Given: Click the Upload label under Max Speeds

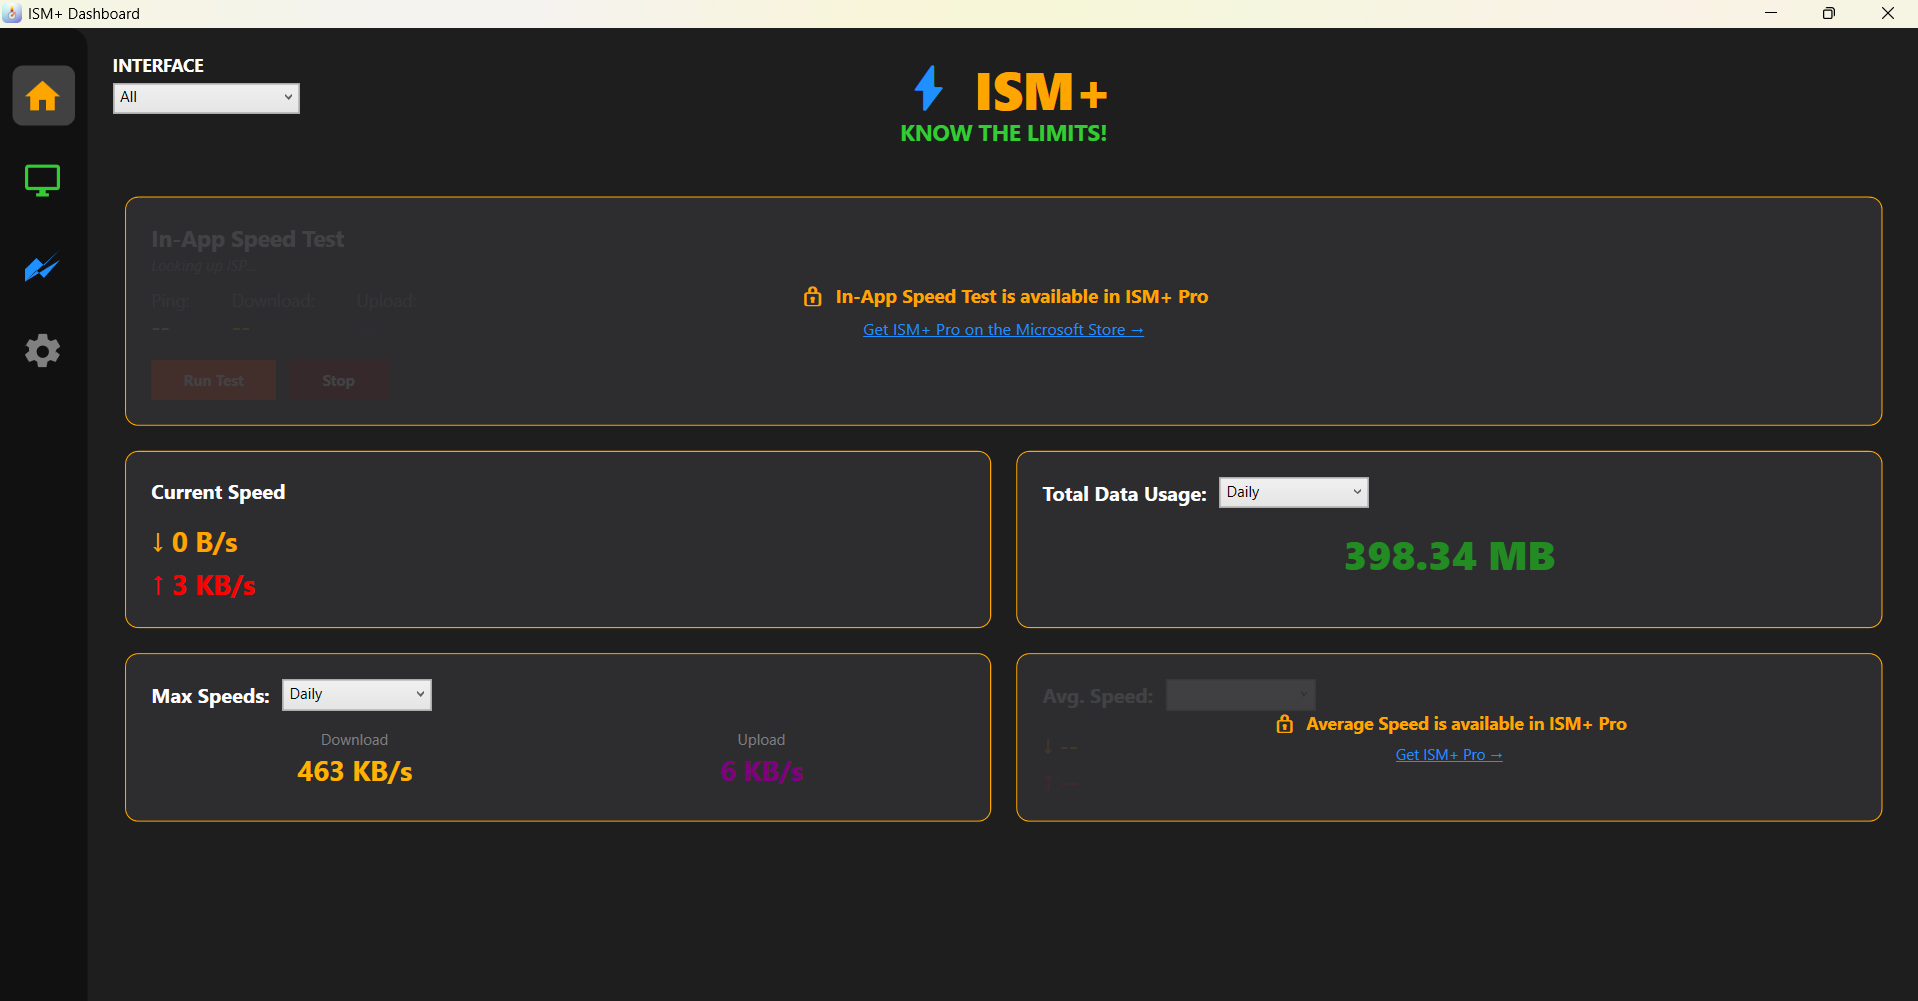Looking at the screenshot, I should (x=761, y=740).
